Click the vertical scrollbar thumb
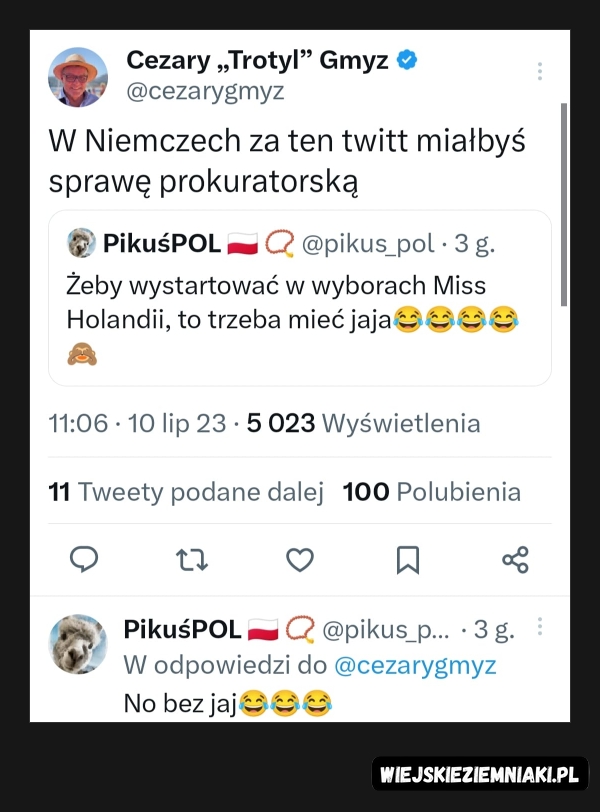Screen dimensions: 600x812 (564, 205)
